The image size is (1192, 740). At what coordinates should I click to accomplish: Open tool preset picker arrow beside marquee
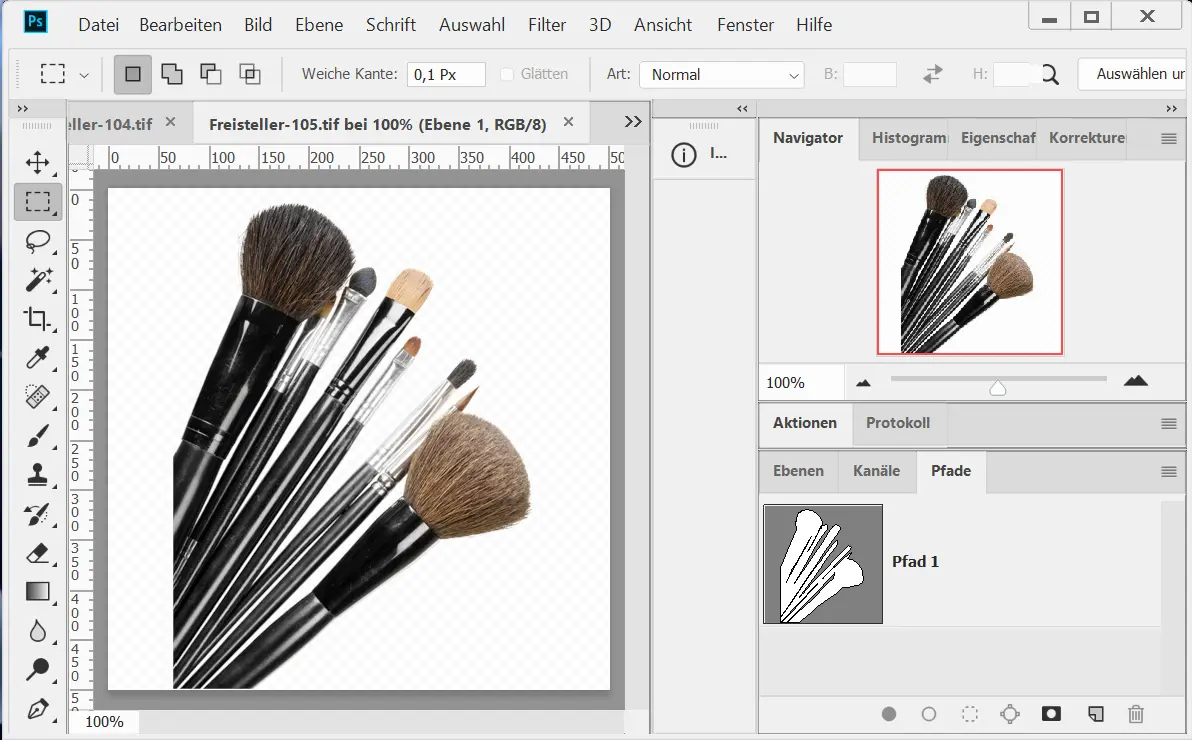pyautogui.click(x=84, y=75)
